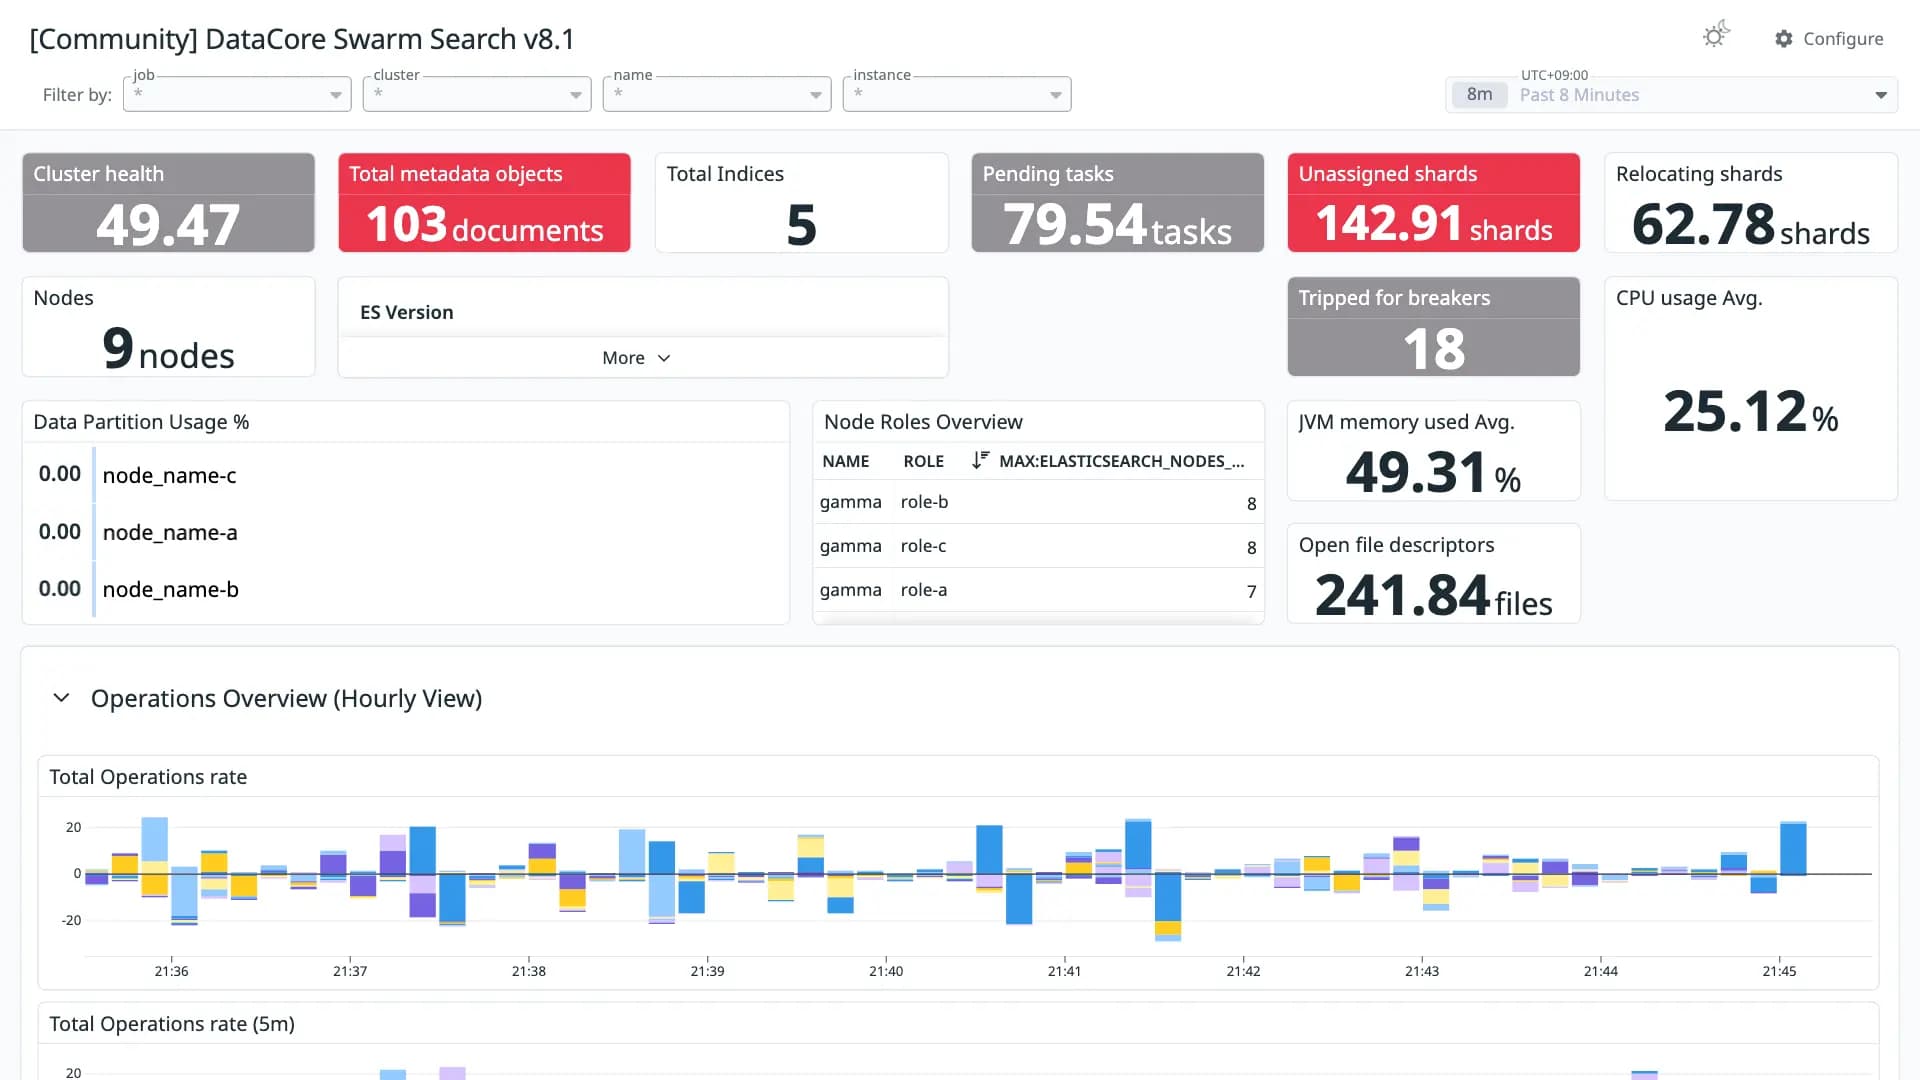Viewport: 1920px width, 1080px height.
Task: Expand ES Version with More button
Action: [636, 358]
